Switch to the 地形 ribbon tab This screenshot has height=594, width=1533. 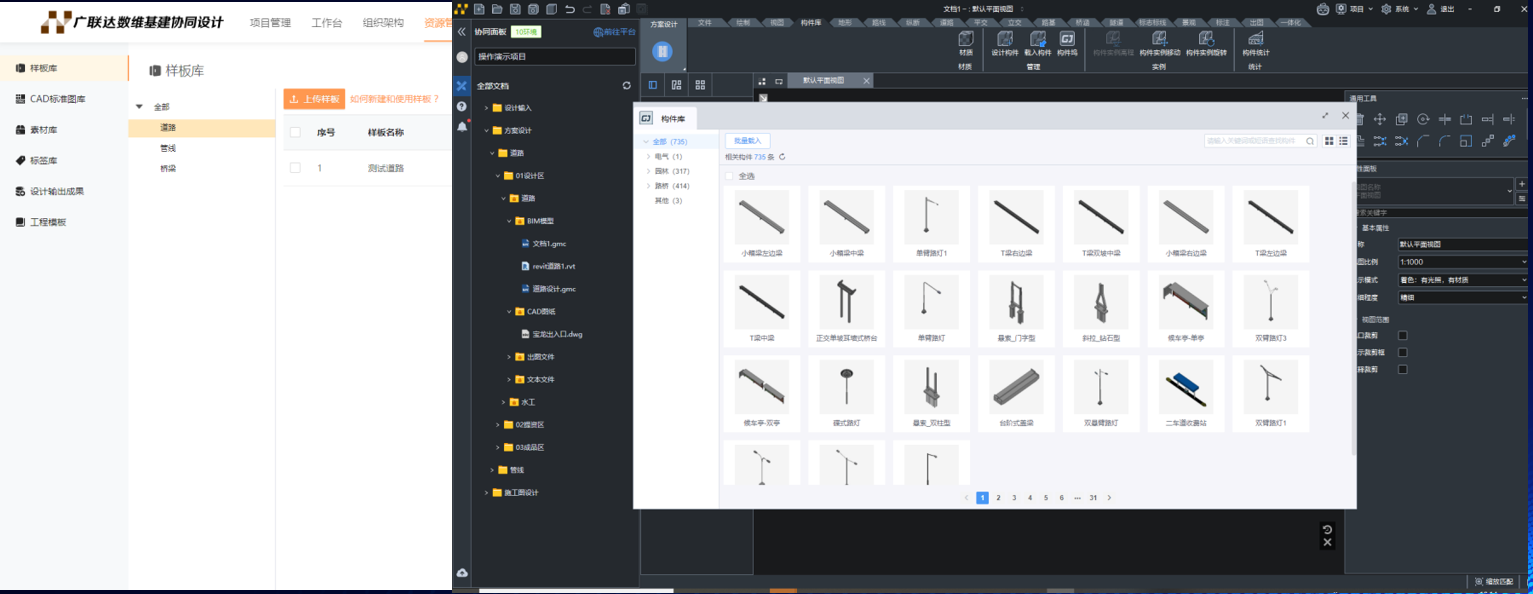point(844,22)
